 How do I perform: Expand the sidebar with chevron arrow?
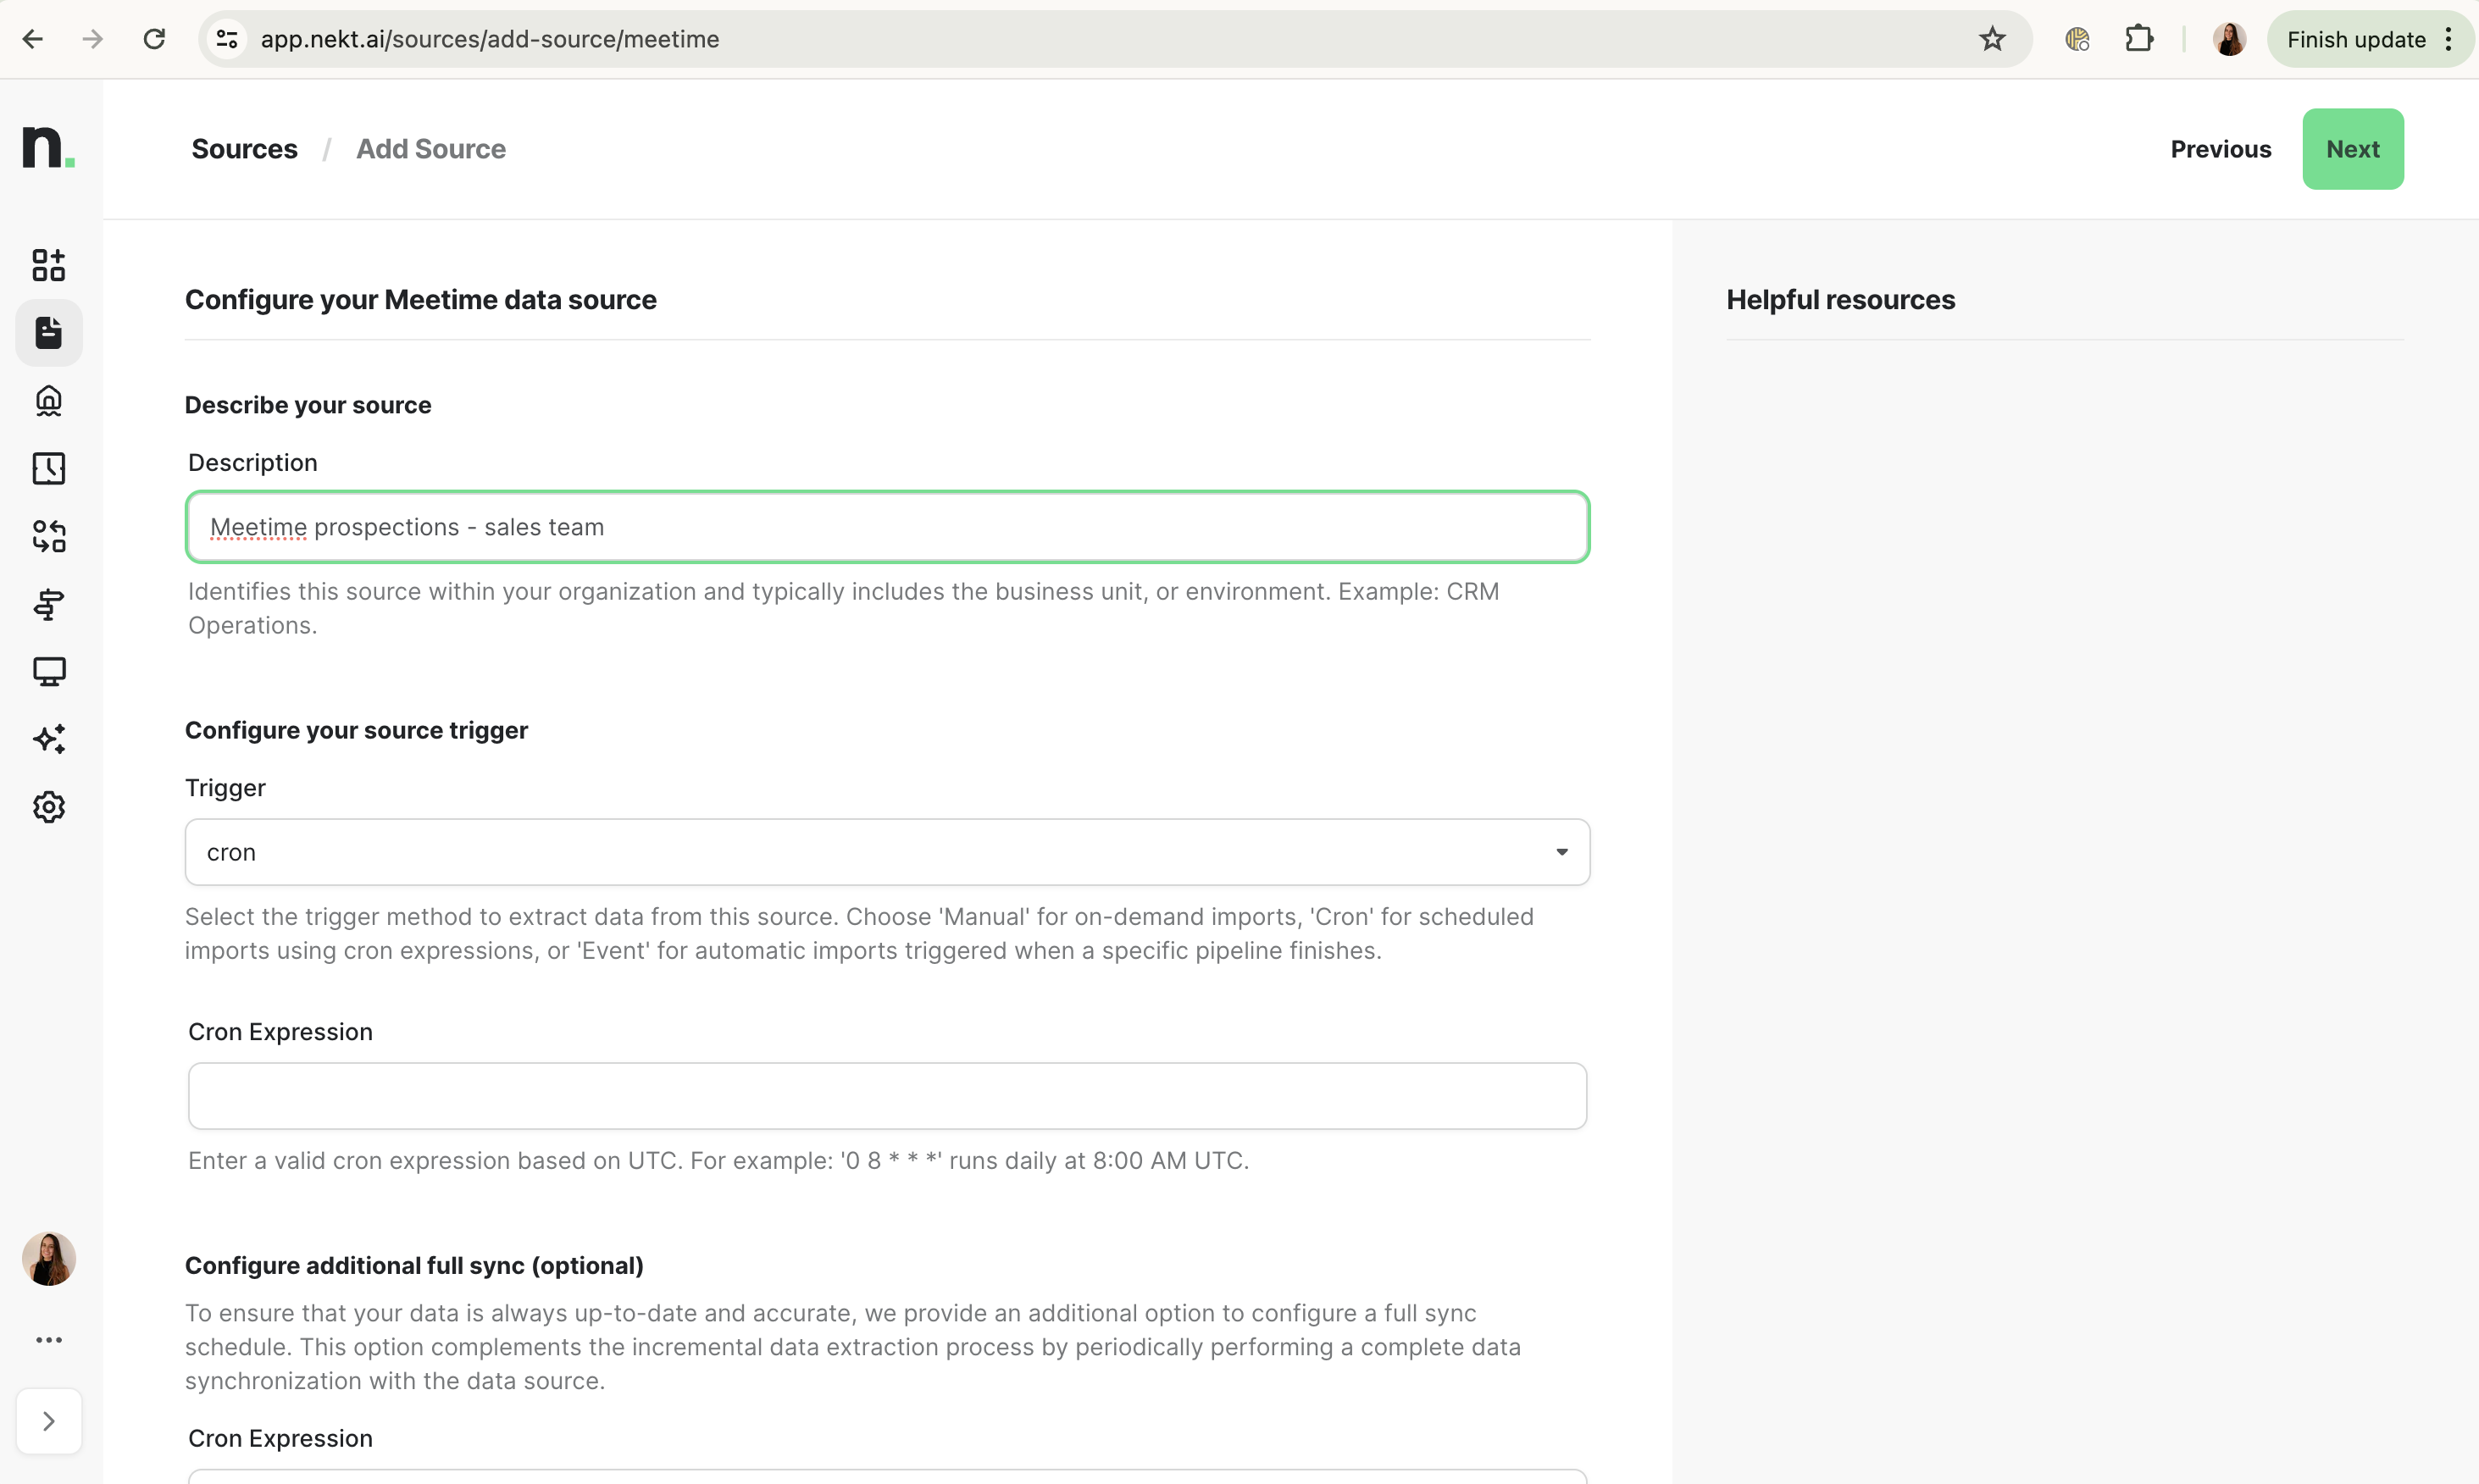click(48, 1421)
